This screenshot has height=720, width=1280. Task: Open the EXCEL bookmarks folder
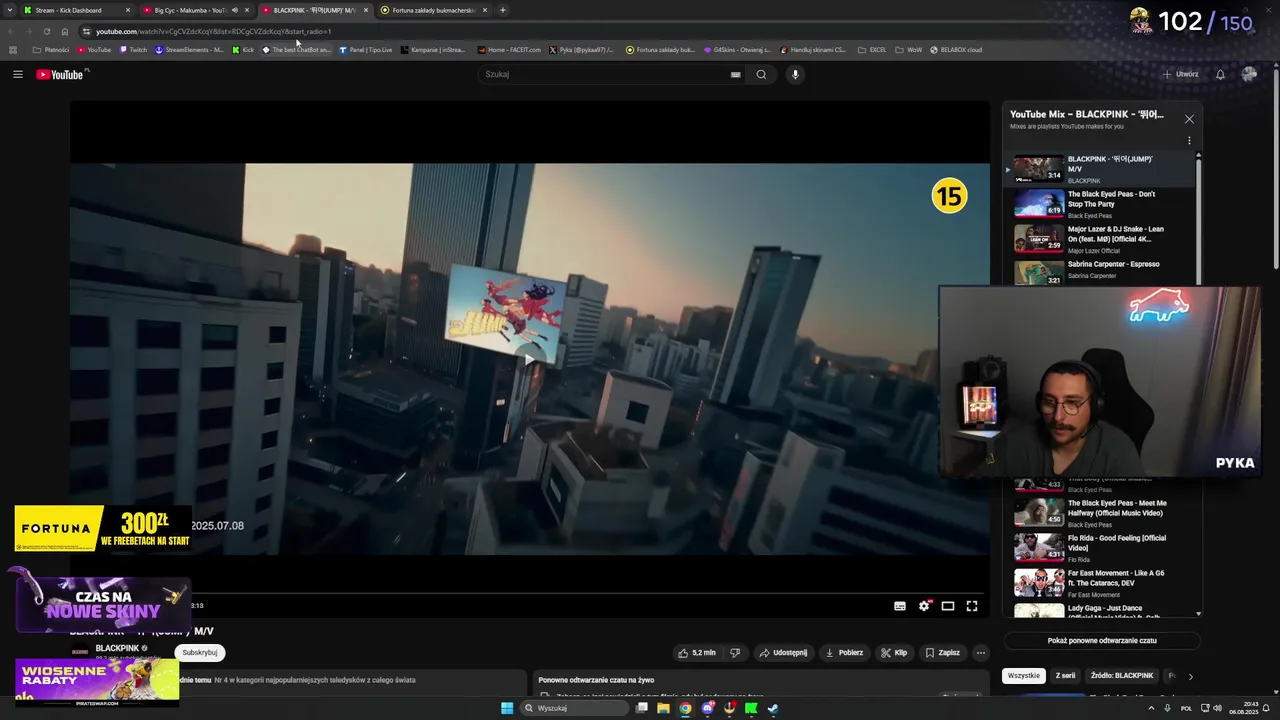pyautogui.click(x=872, y=49)
